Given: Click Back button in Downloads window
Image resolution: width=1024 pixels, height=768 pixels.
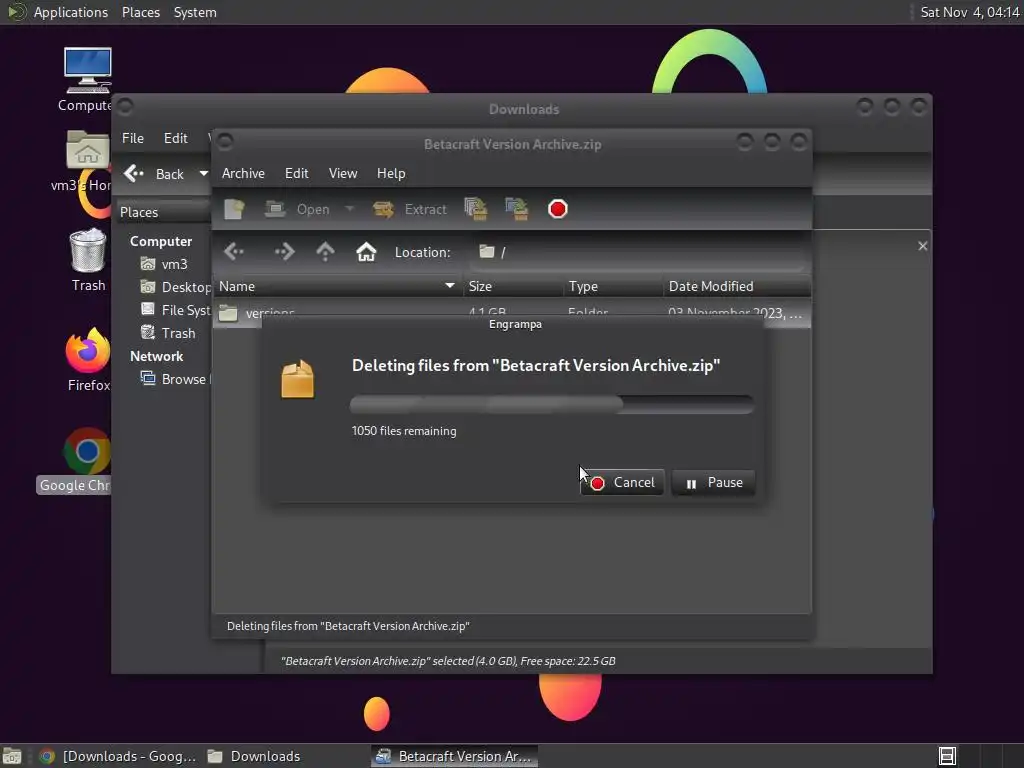Looking at the screenshot, I should pyautogui.click(x=154, y=174).
